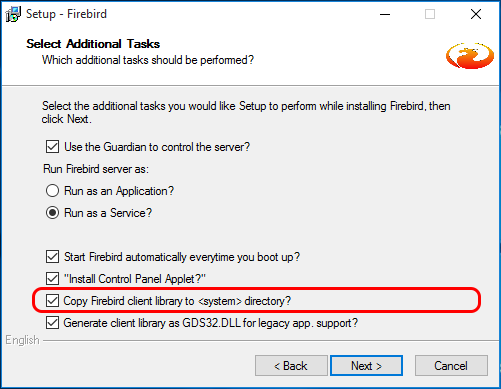Minimize the Setup - Firebird window
This screenshot has width=501, height=389.
(385, 14)
